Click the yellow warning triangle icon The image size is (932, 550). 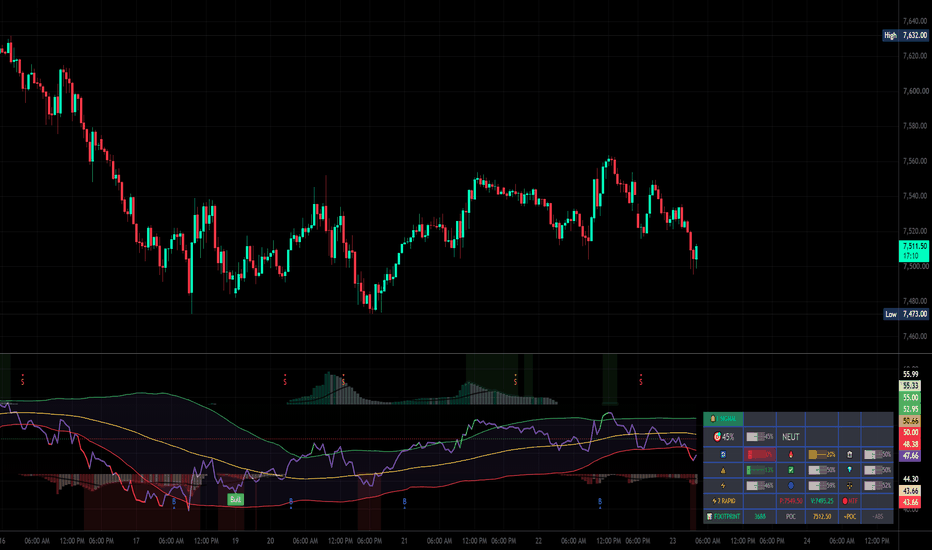click(x=723, y=470)
